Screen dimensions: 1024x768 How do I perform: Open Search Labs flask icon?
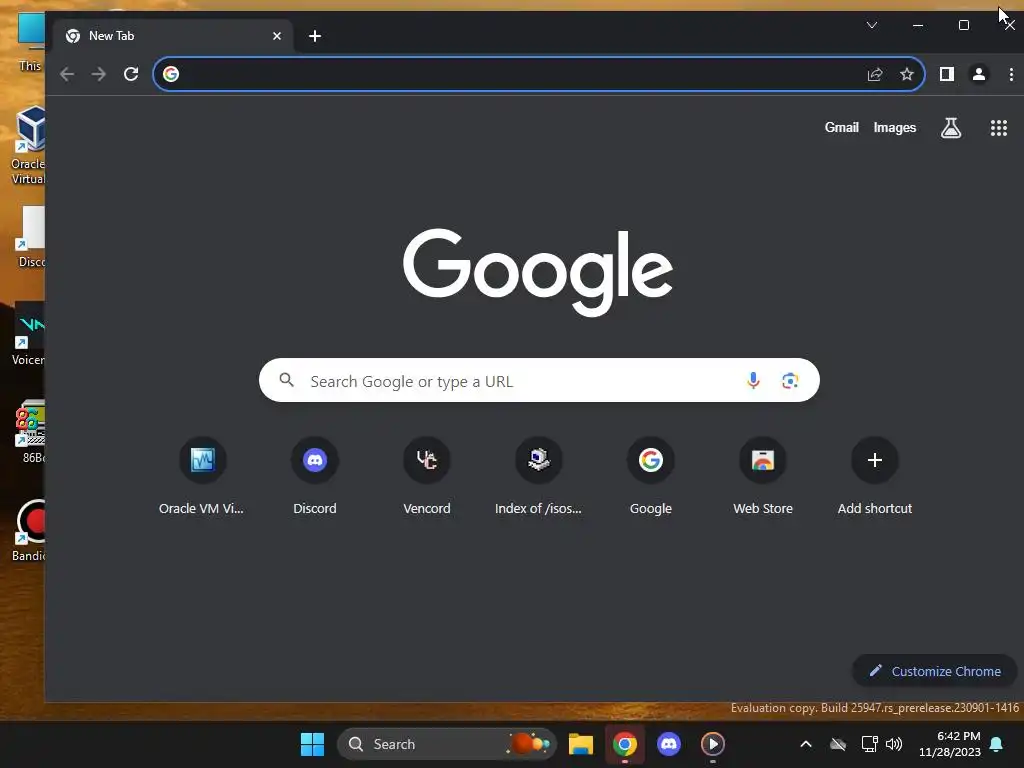point(951,127)
